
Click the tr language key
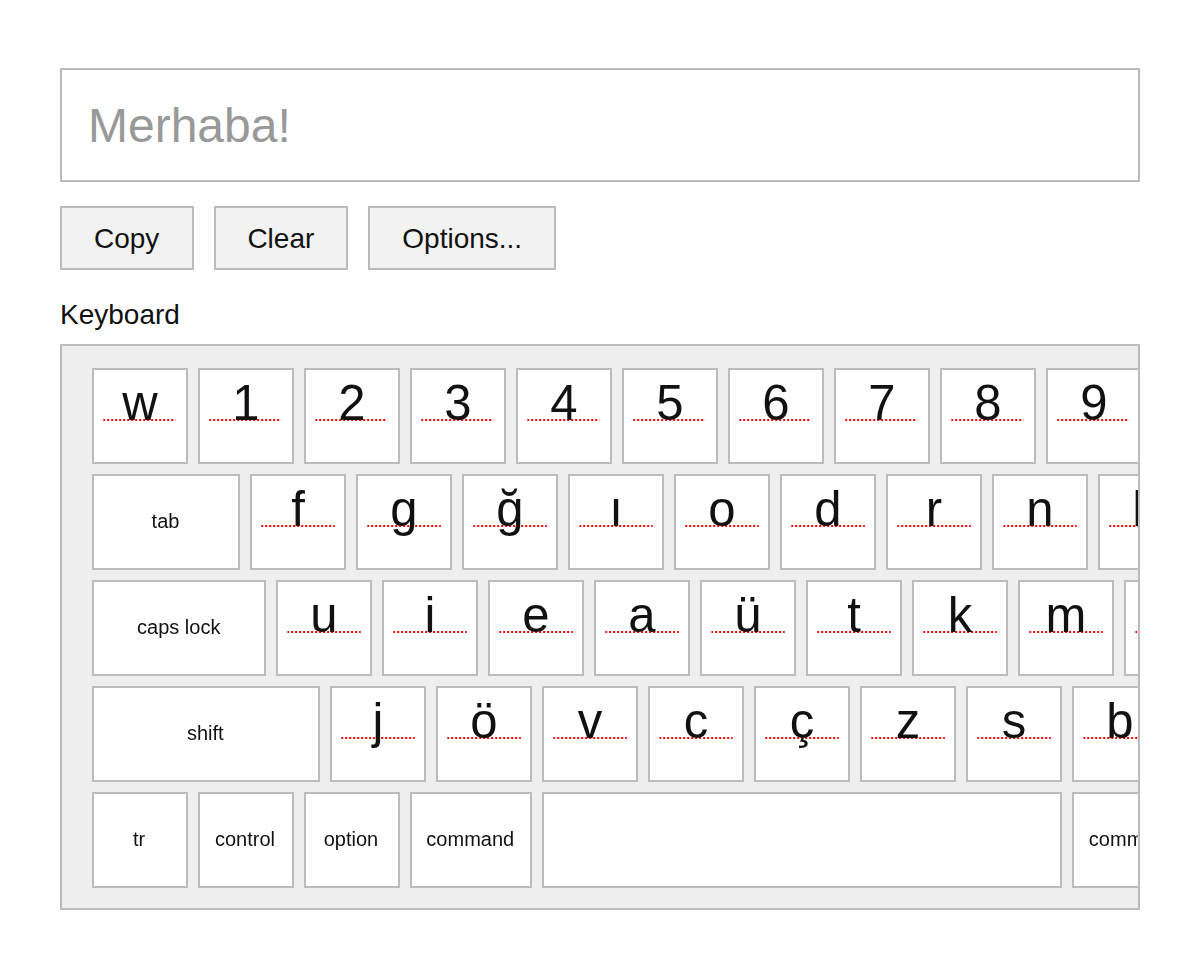(x=140, y=840)
